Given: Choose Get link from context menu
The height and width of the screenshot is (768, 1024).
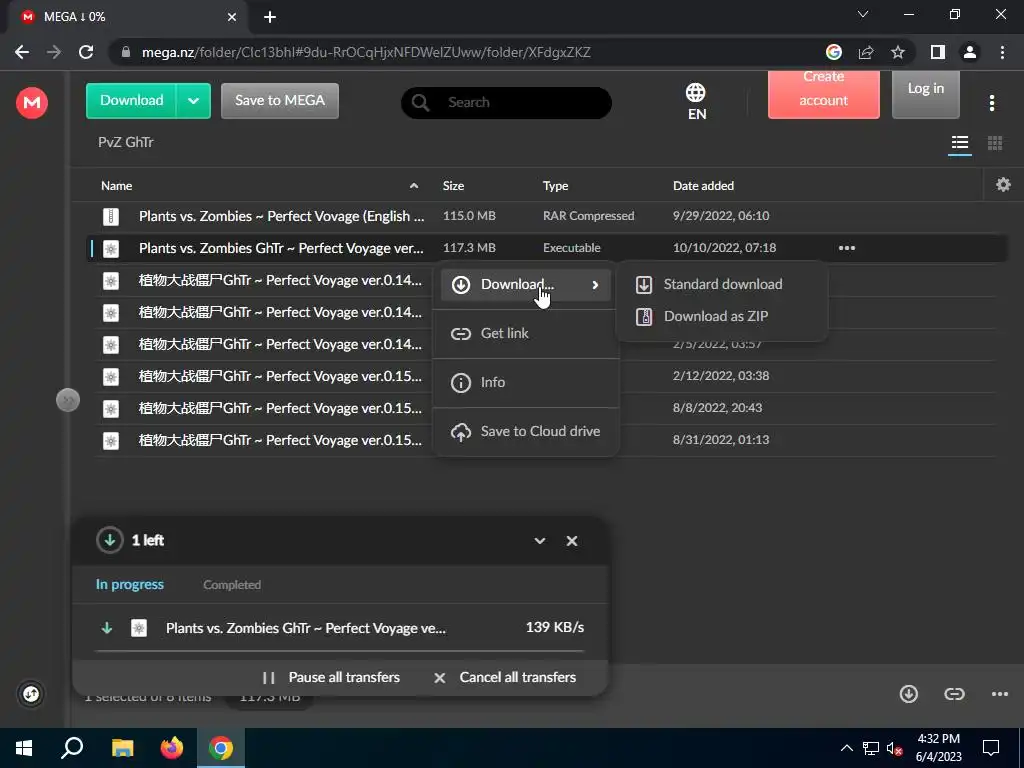Looking at the screenshot, I should tap(526, 333).
